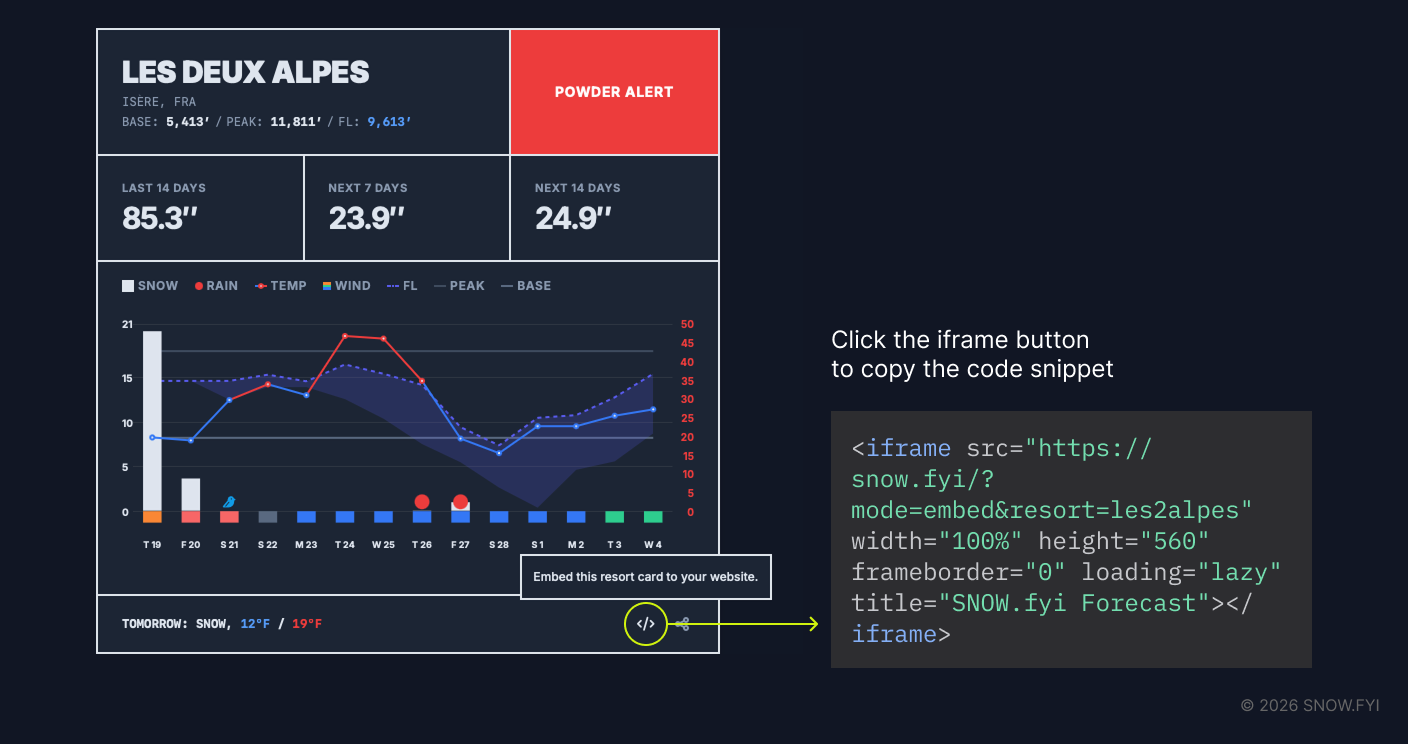The width and height of the screenshot is (1408, 744).
Task: Click the iframe code snippet box
Action: tap(1071, 539)
